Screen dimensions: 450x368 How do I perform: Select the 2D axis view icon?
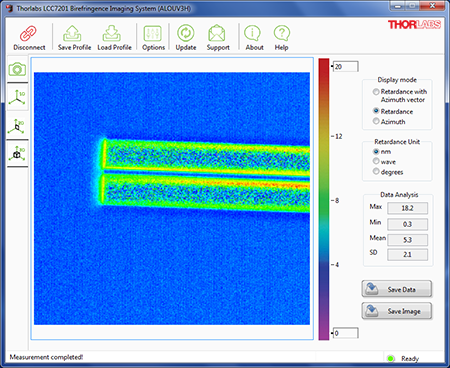(17, 126)
